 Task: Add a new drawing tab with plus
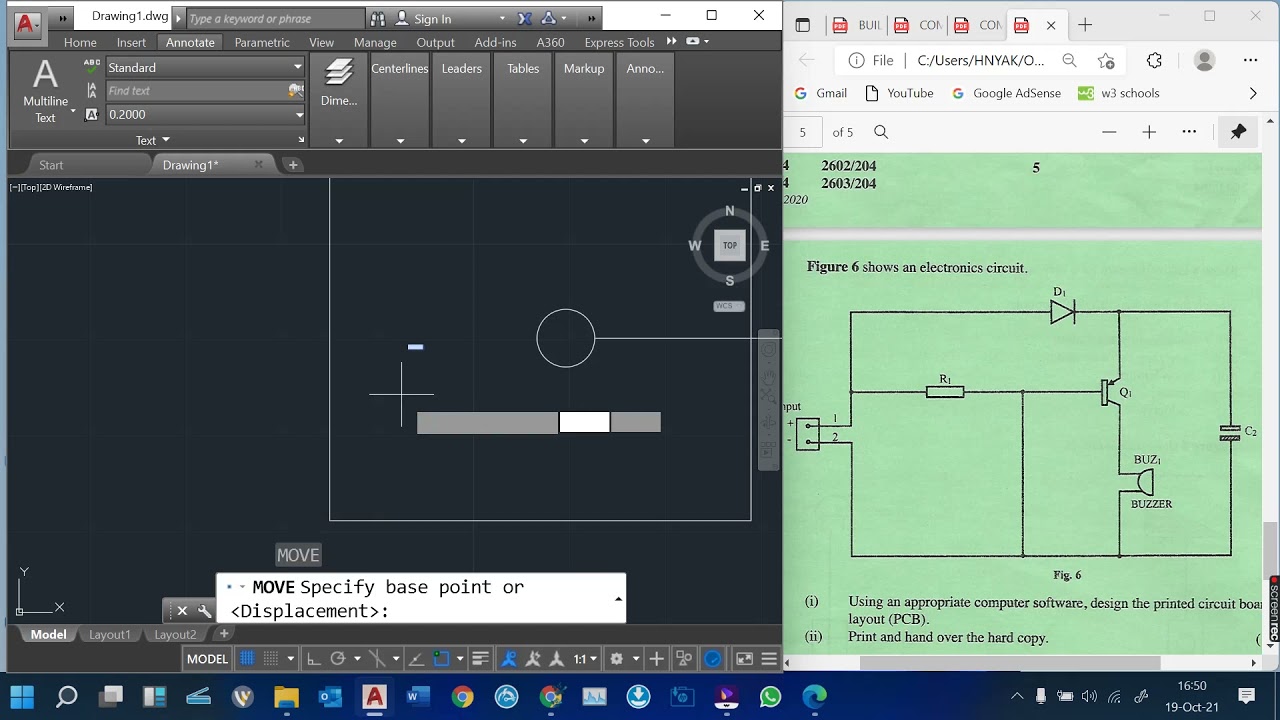coord(293,165)
